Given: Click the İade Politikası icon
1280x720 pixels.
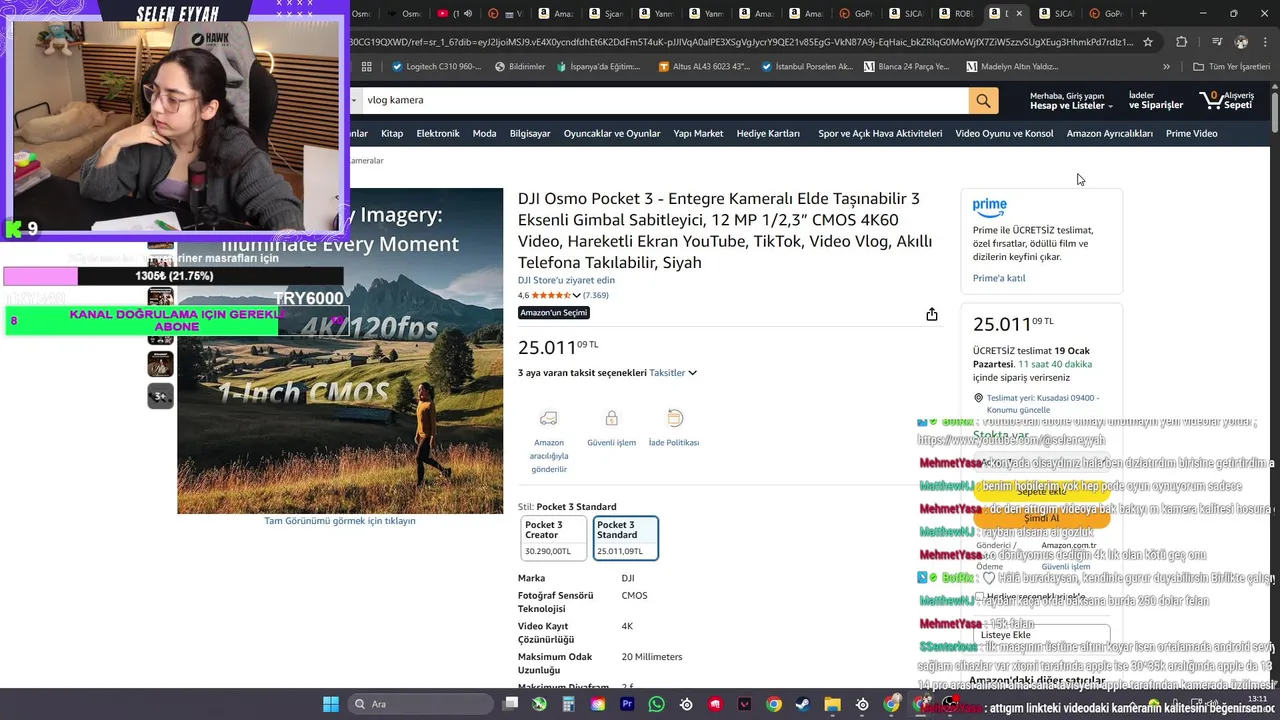Looking at the screenshot, I should coord(675,418).
